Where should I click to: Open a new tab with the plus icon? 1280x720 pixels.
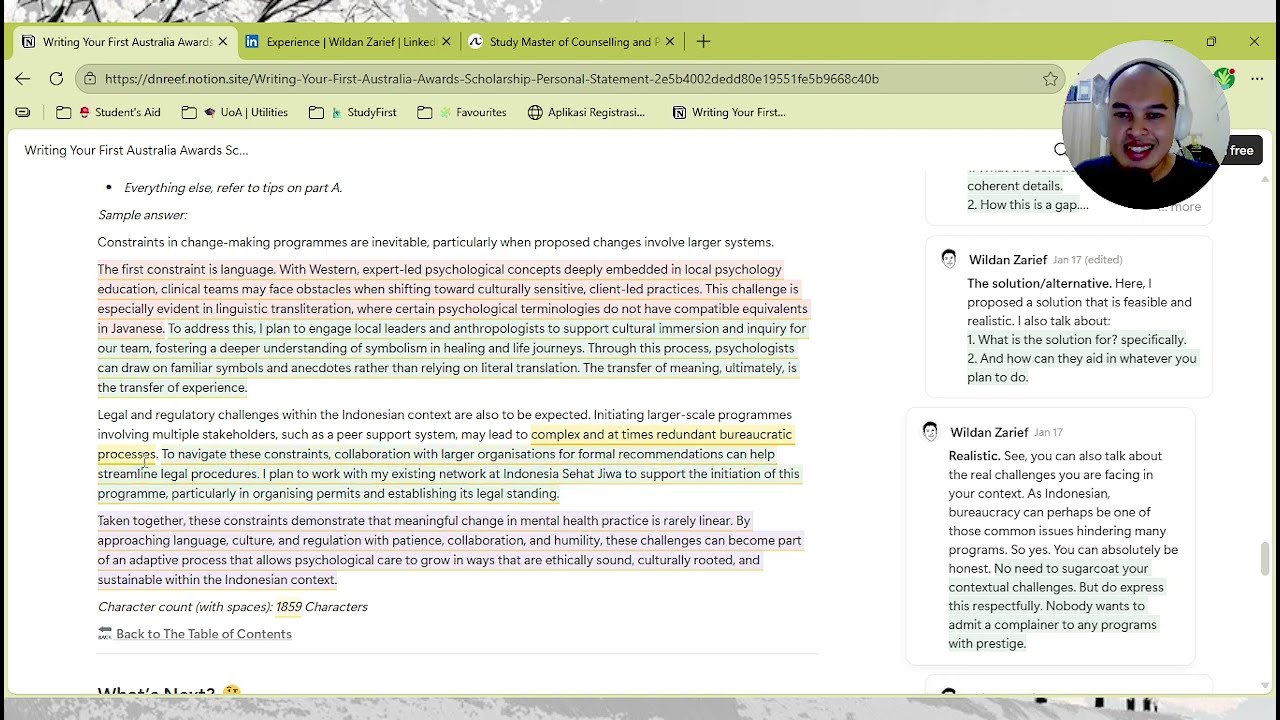[x=703, y=42]
